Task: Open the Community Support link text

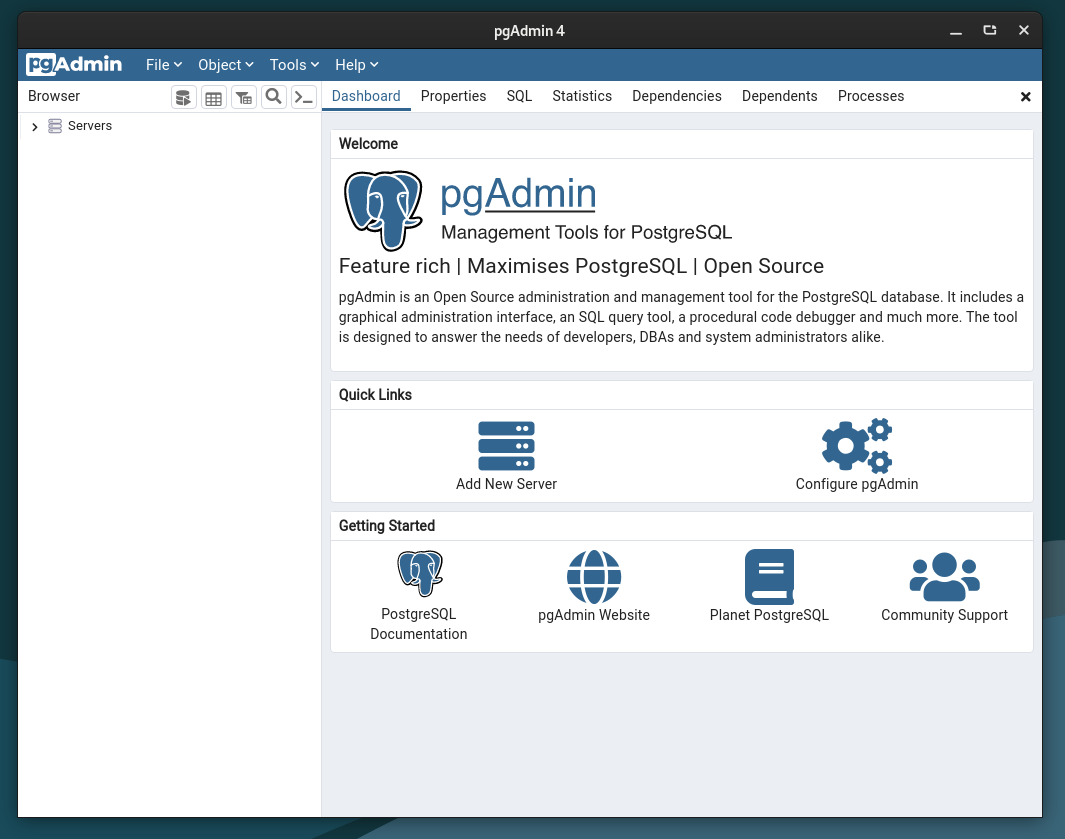Action: coord(944,615)
